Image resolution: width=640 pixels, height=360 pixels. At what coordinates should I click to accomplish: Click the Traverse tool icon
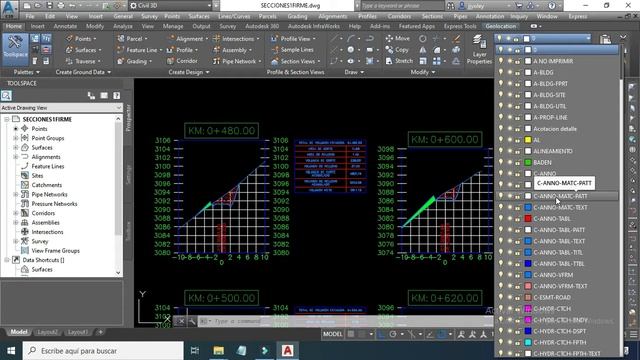click(69, 61)
